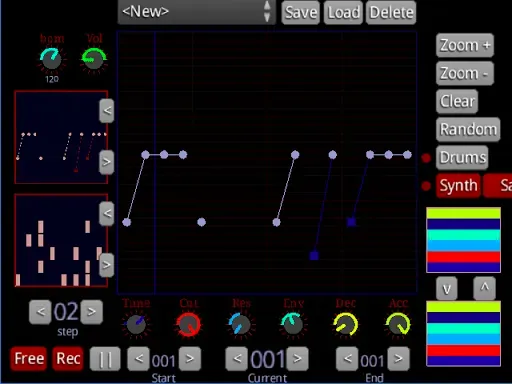Switch to the Synth tab
Screen dimensions: 512x384
click(458, 185)
